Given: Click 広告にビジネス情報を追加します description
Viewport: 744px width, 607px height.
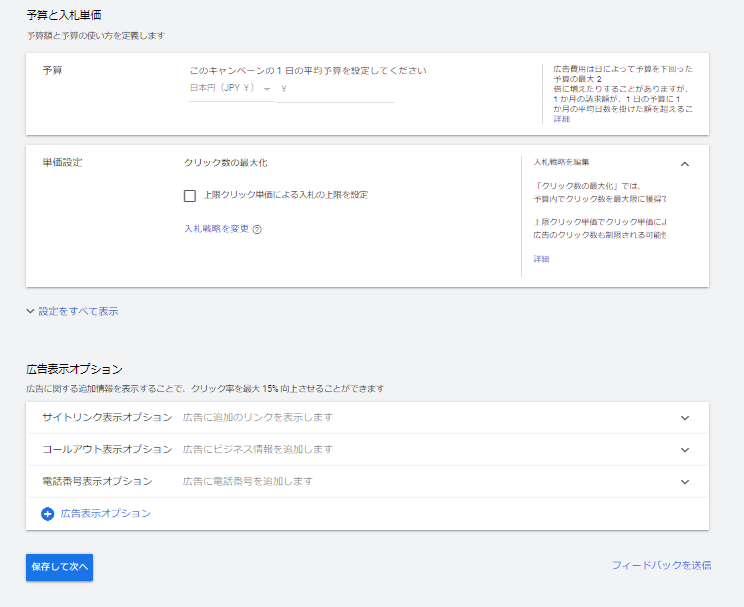Looking at the screenshot, I should 258,449.
